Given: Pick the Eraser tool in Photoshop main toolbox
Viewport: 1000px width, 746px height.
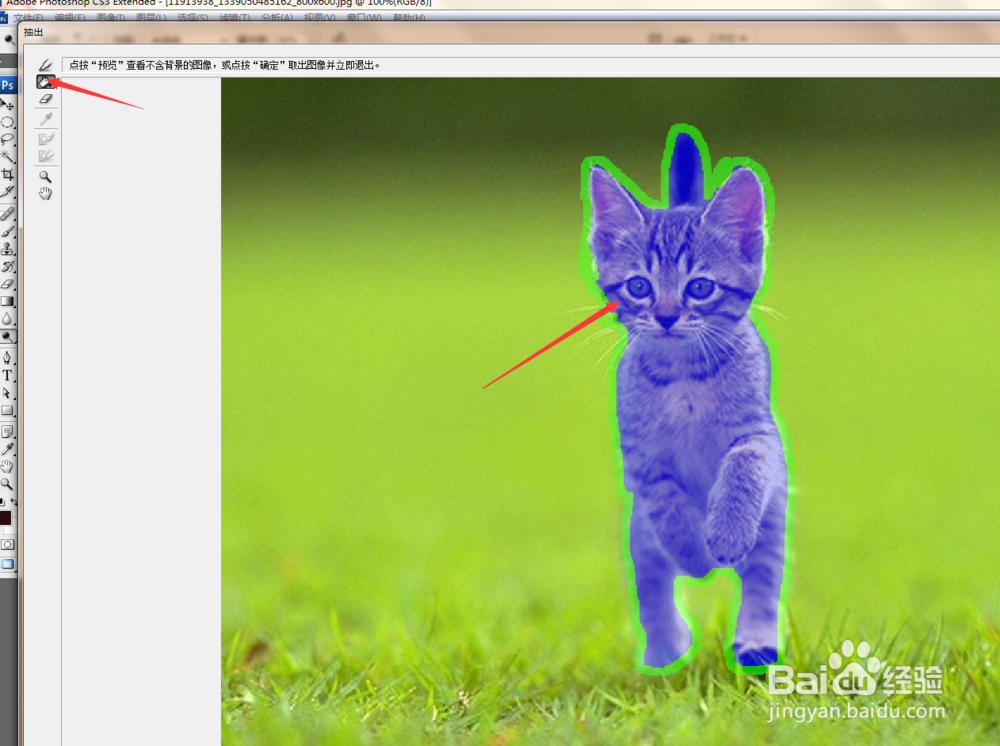Looking at the screenshot, I should click(8, 284).
